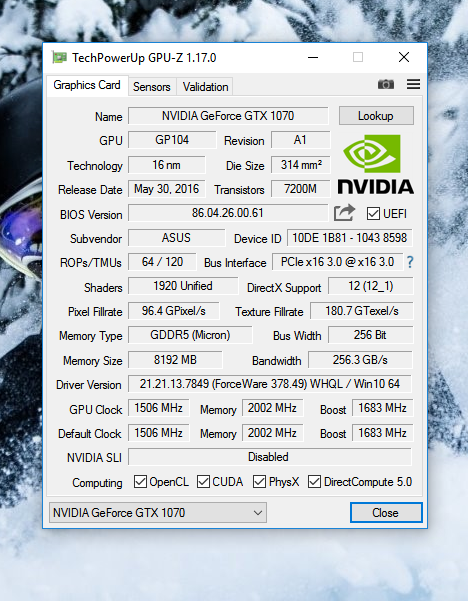Click the GPU Clock row Boost 1683 MHz field
The width and height of the screenshot is (468, 601).
382,408
